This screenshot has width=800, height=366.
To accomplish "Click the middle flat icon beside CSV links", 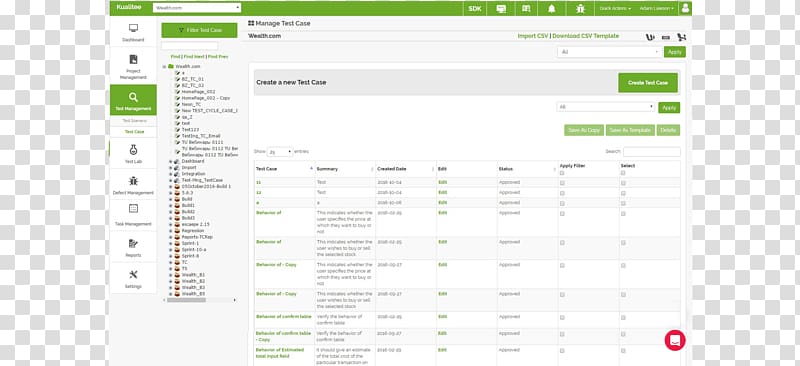I will click(666, 37).
